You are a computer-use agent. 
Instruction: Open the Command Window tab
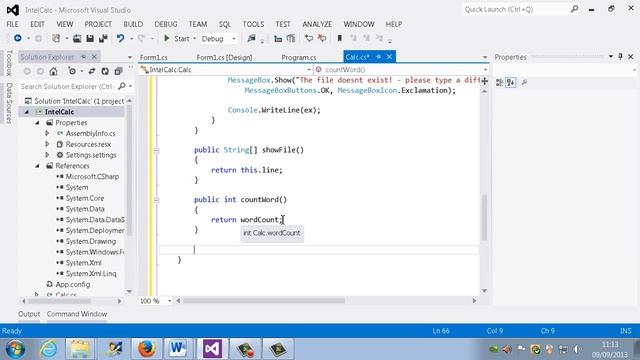77,314
